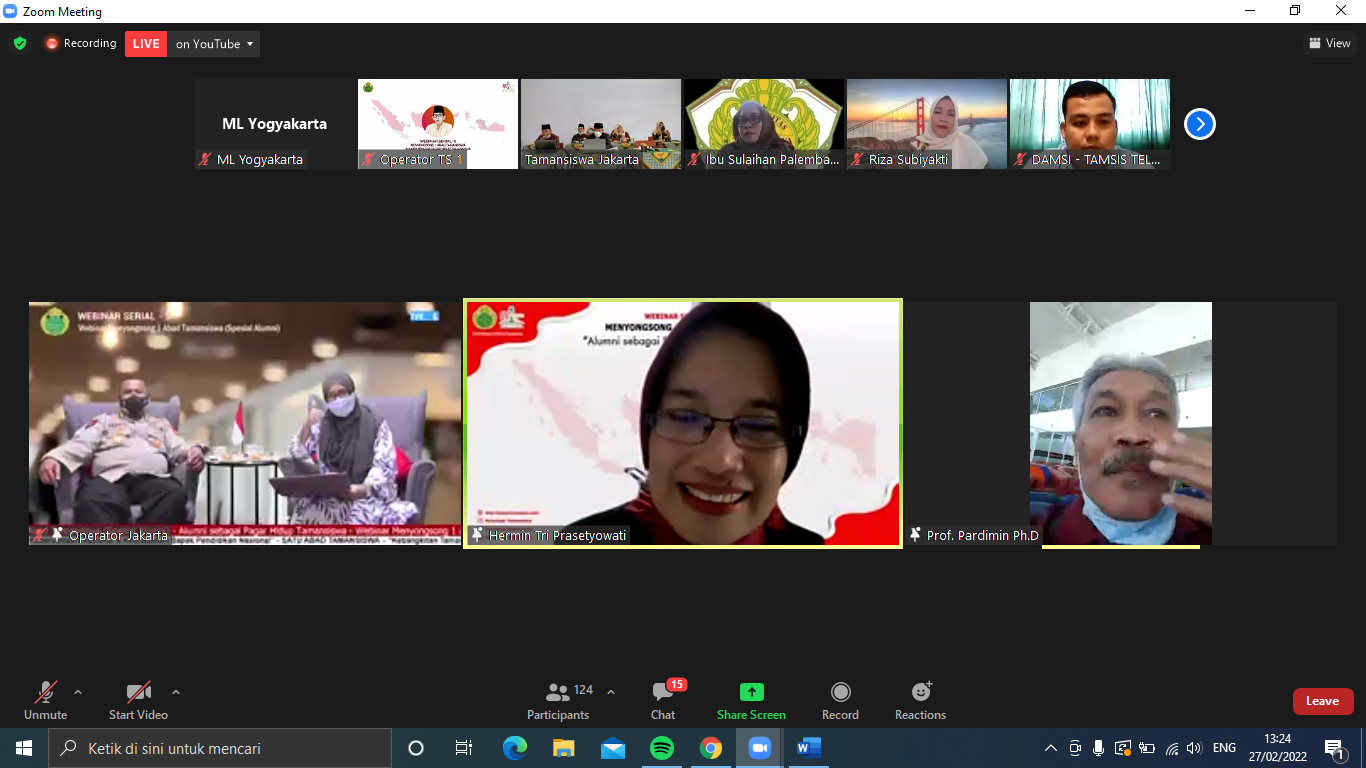Open the Participants panel
1366x768 pixels.
pos(558,701)
